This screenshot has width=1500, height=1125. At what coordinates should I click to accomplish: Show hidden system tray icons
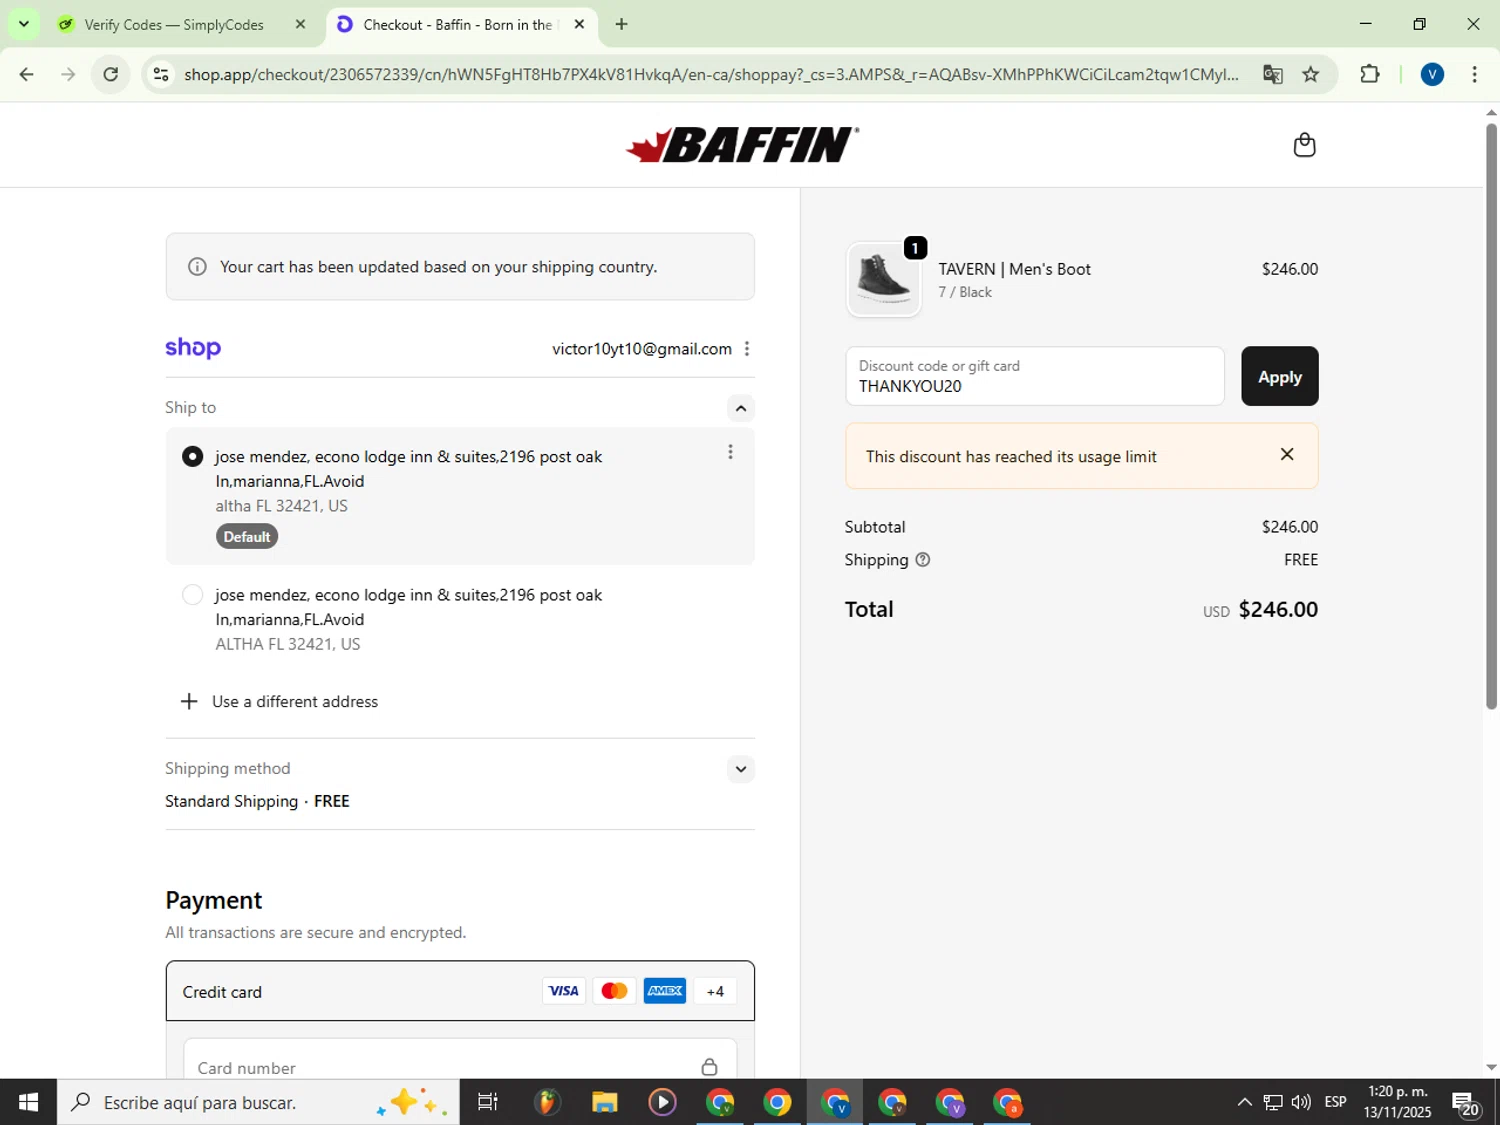point(1244,1102)
